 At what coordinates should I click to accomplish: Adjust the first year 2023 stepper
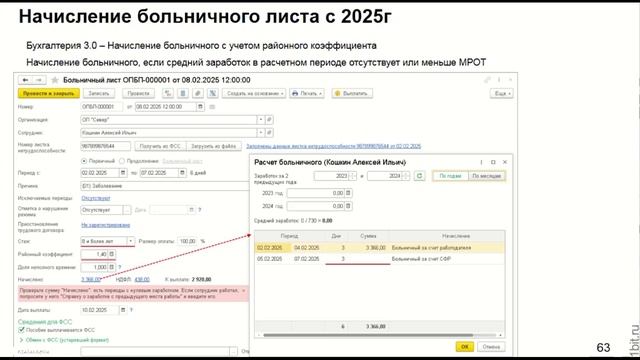click(352, 176)
